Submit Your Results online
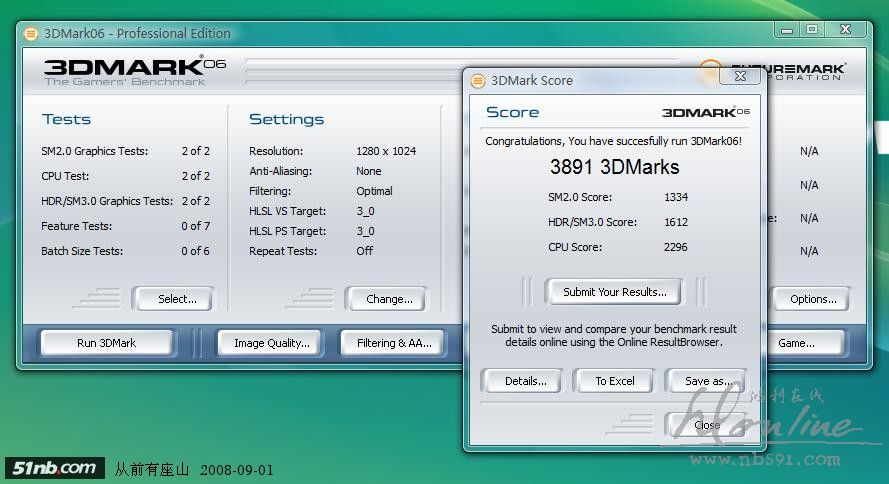Screen dimensions: 889x484 pos(613,292)
